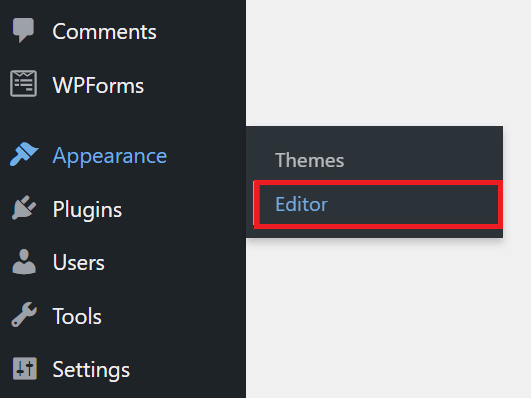Click empty flyout space right of Themes
Screen dimensions: 531x398
click(x=423, y=160)
